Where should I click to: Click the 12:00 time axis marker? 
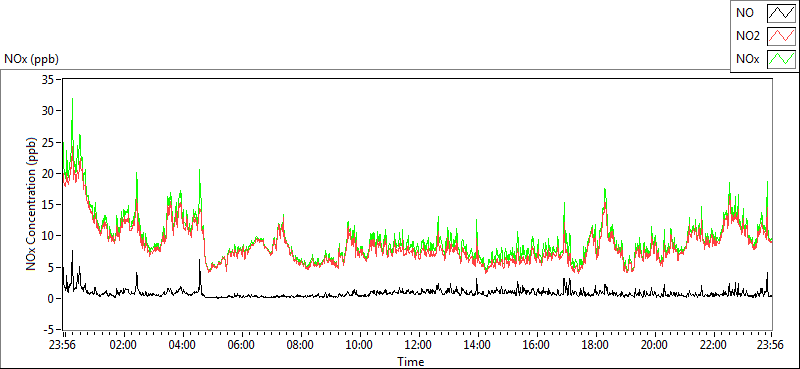click(x=417, y=344)
